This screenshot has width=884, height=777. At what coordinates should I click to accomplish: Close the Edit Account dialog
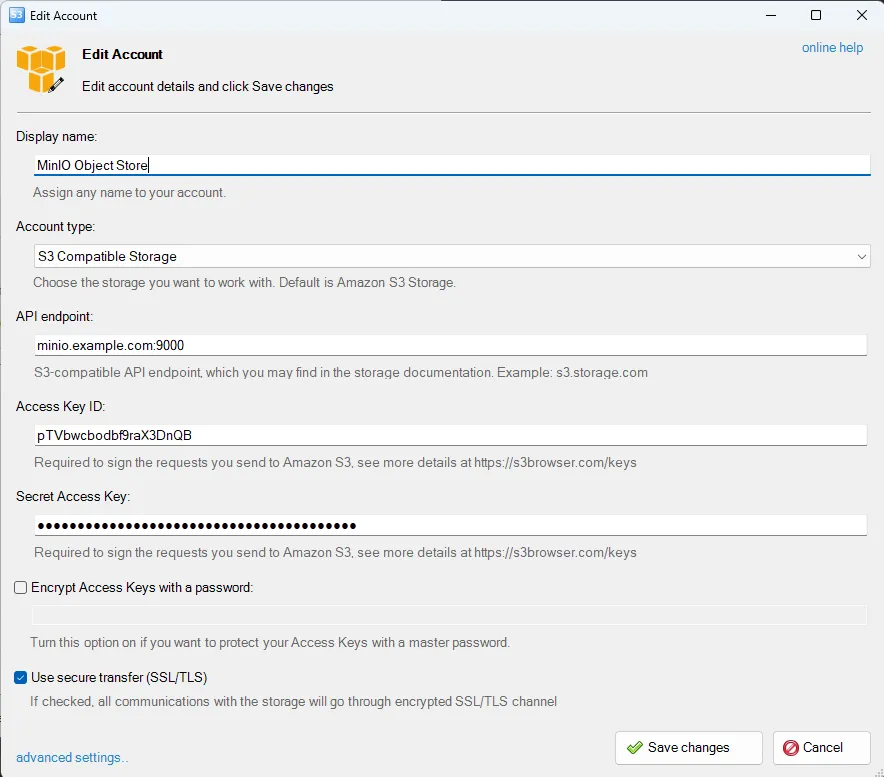point(861,15)
